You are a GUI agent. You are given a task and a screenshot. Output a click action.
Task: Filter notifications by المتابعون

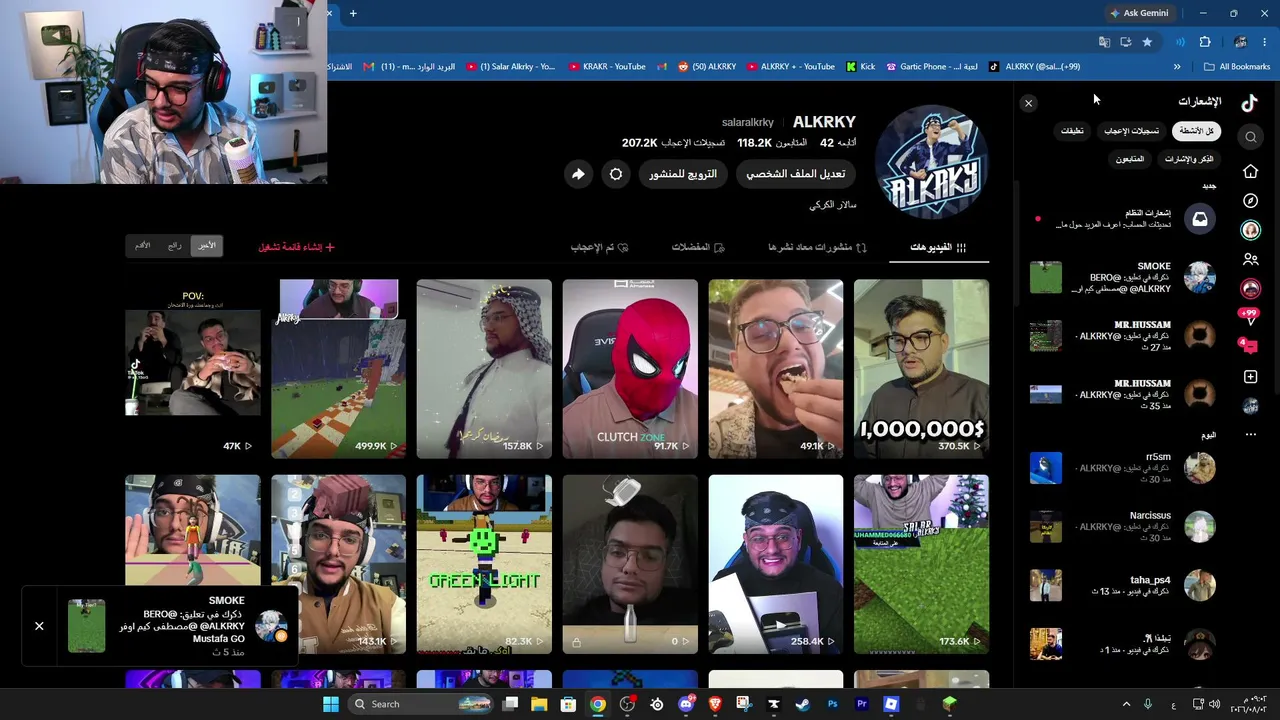click(1130, 159)
